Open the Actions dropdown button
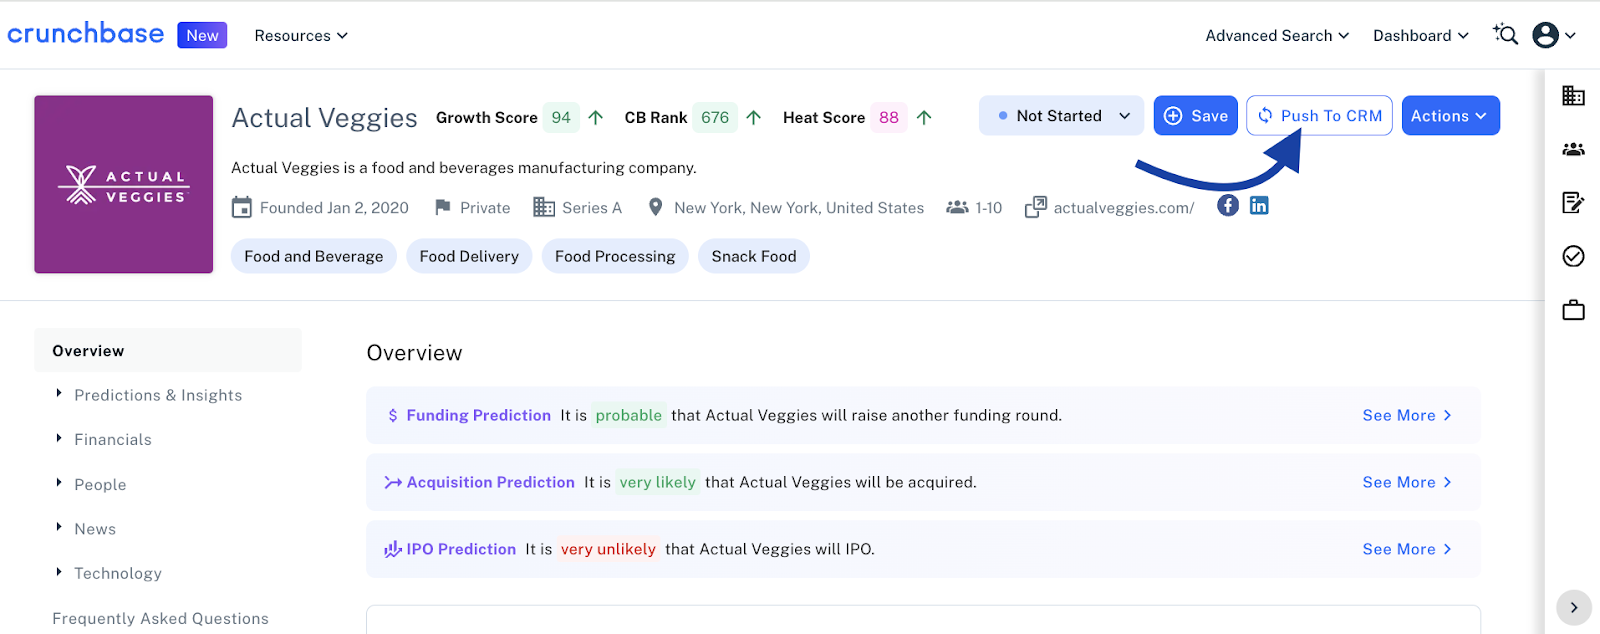Screen dimensions: 1600x634 click(x=1450, y=116)
